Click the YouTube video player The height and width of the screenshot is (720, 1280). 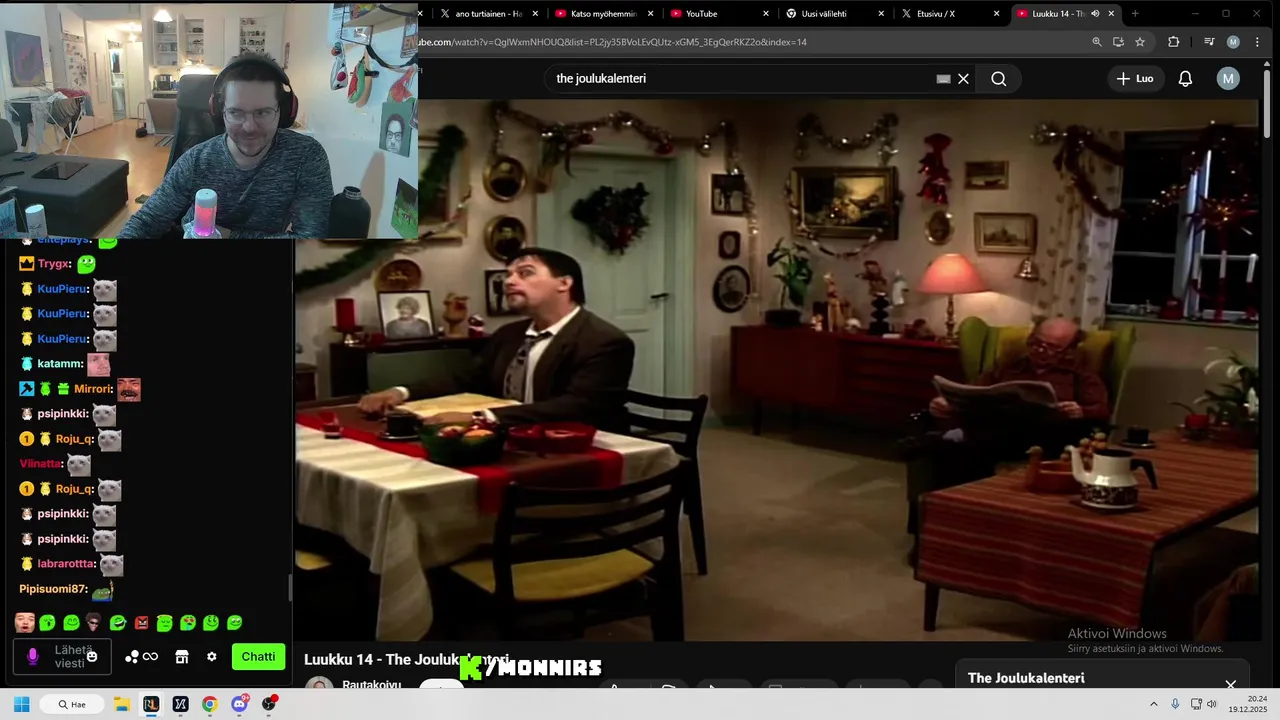coord(776,370)
